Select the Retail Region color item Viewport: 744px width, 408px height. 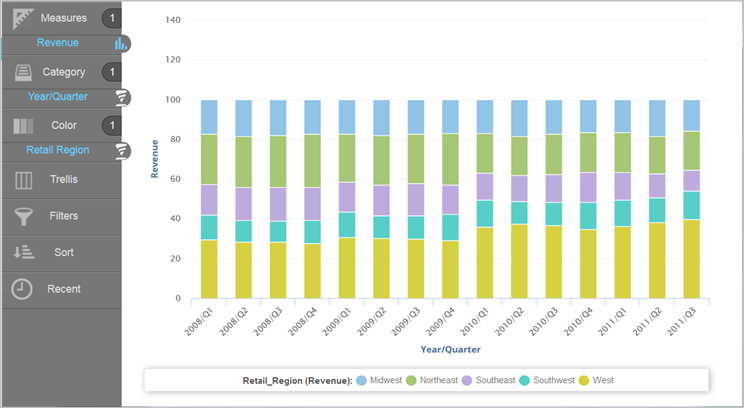57,151
